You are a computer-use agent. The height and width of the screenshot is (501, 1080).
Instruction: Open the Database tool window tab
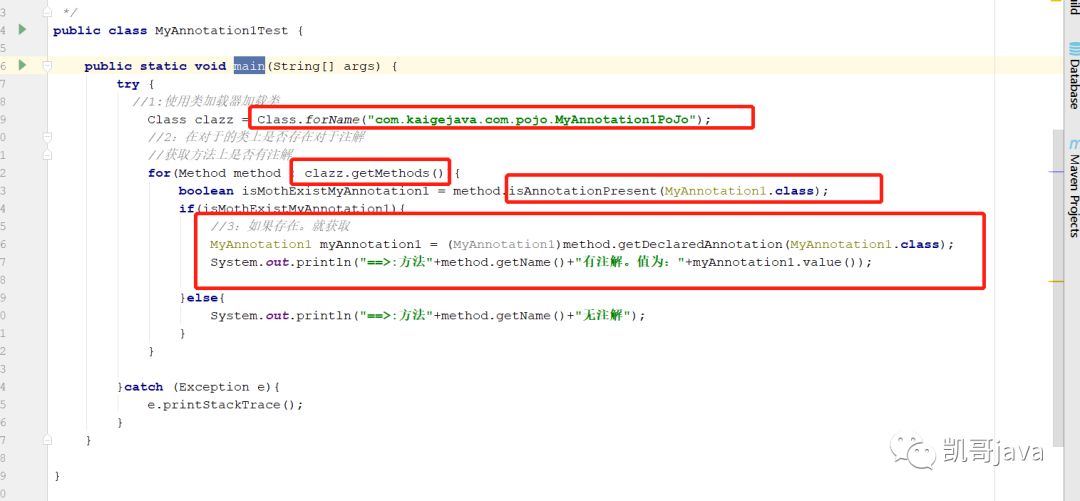tap(1073, 76)
